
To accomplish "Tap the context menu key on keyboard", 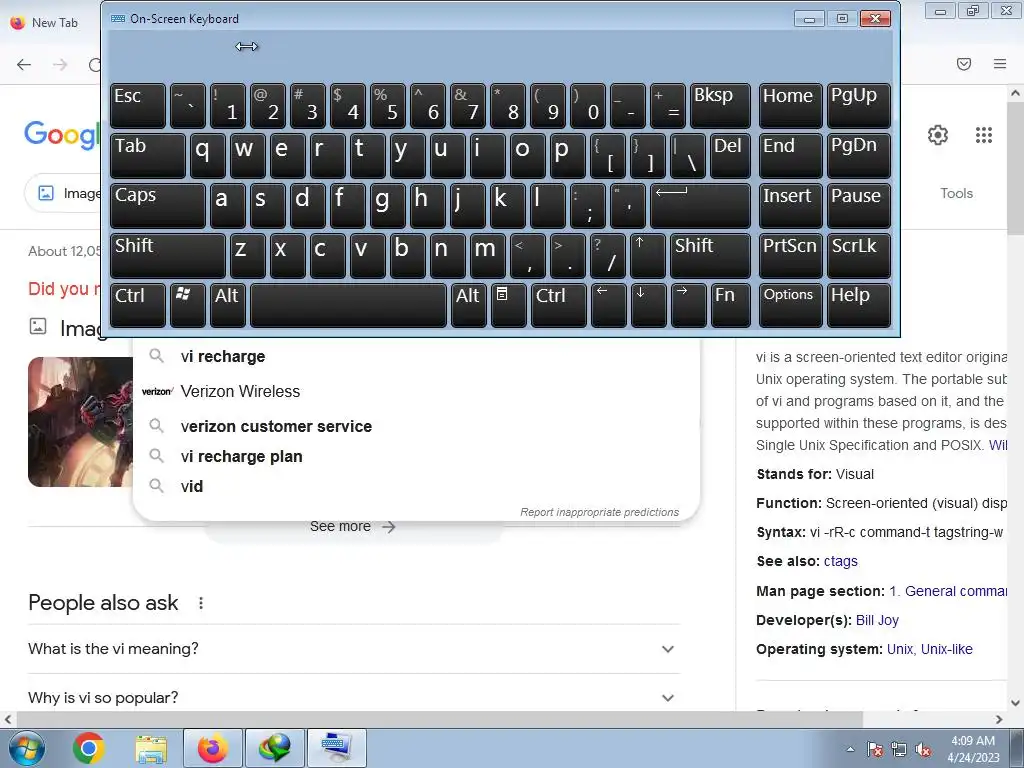I will (x=508, y=305).
